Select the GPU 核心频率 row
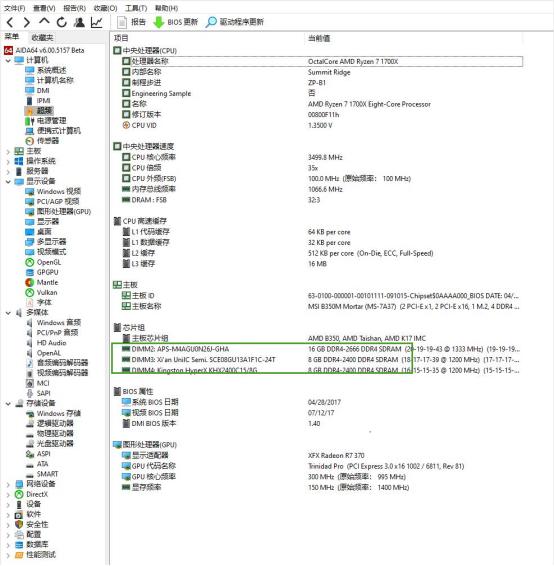Image resolution: width=554 pixels, height=566 pixels. click(322, 477)
